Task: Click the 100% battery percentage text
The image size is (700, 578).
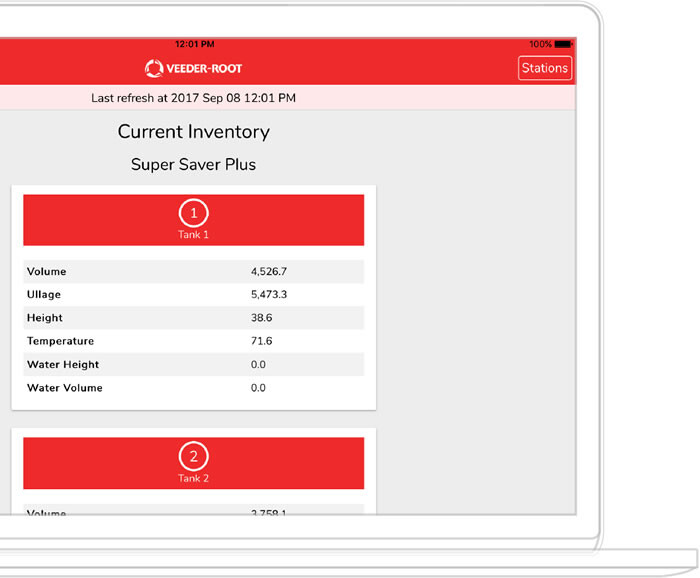Action: point(541,44)
